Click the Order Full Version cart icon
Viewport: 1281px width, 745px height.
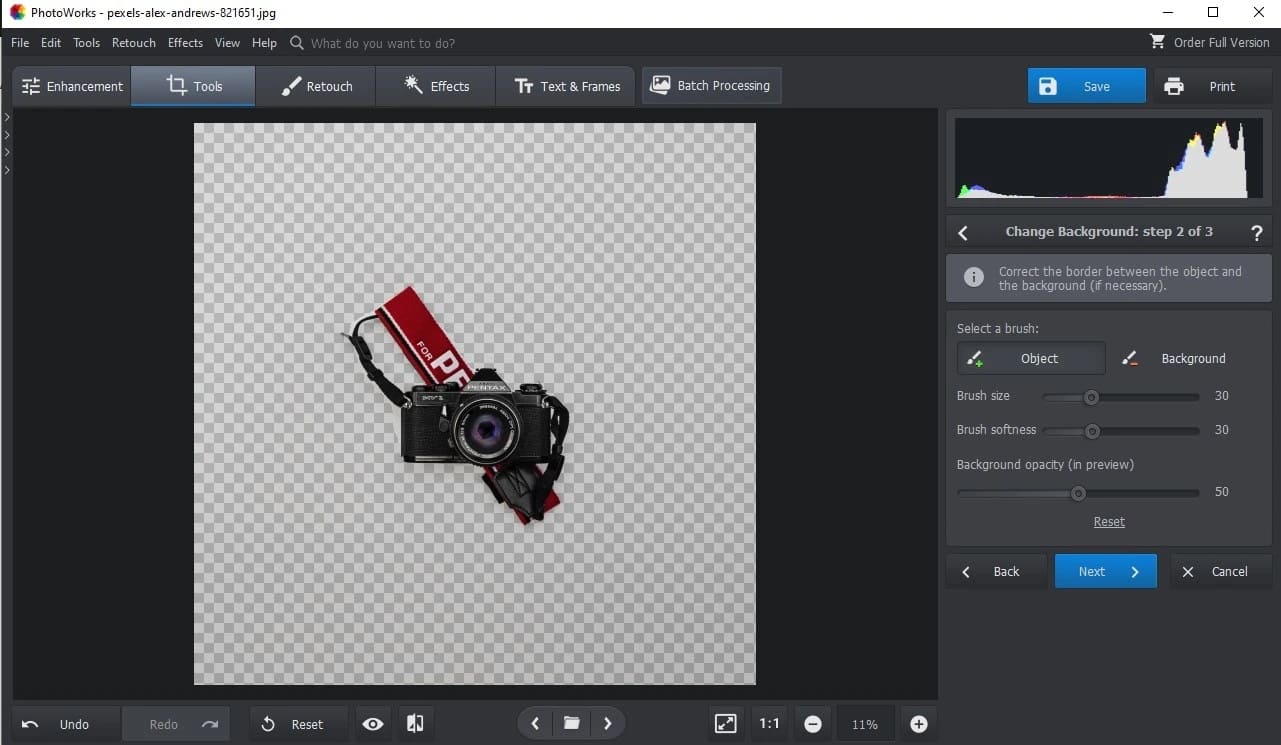coord(1157,42)
